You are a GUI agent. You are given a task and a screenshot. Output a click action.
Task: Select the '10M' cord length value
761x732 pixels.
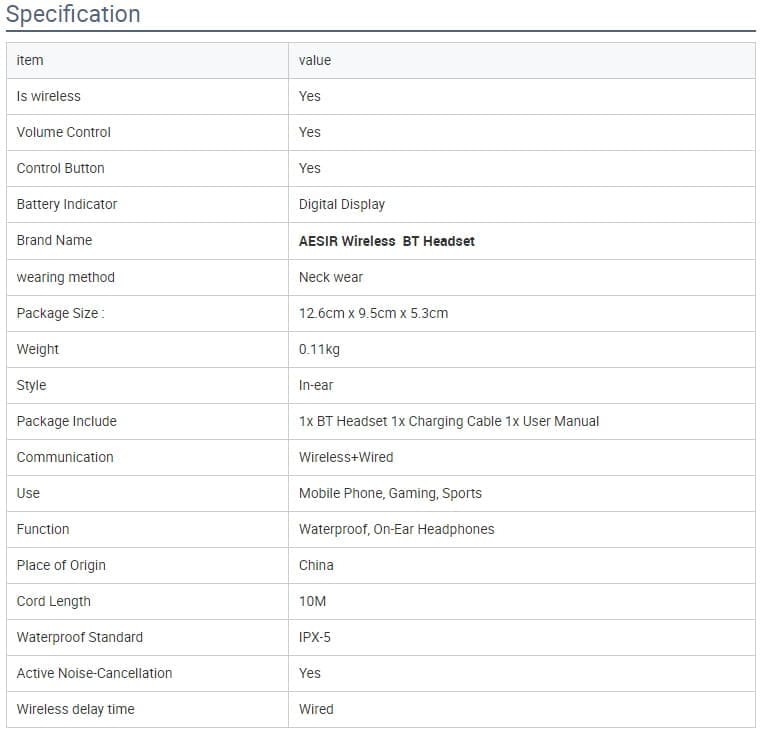click(312, 601)
